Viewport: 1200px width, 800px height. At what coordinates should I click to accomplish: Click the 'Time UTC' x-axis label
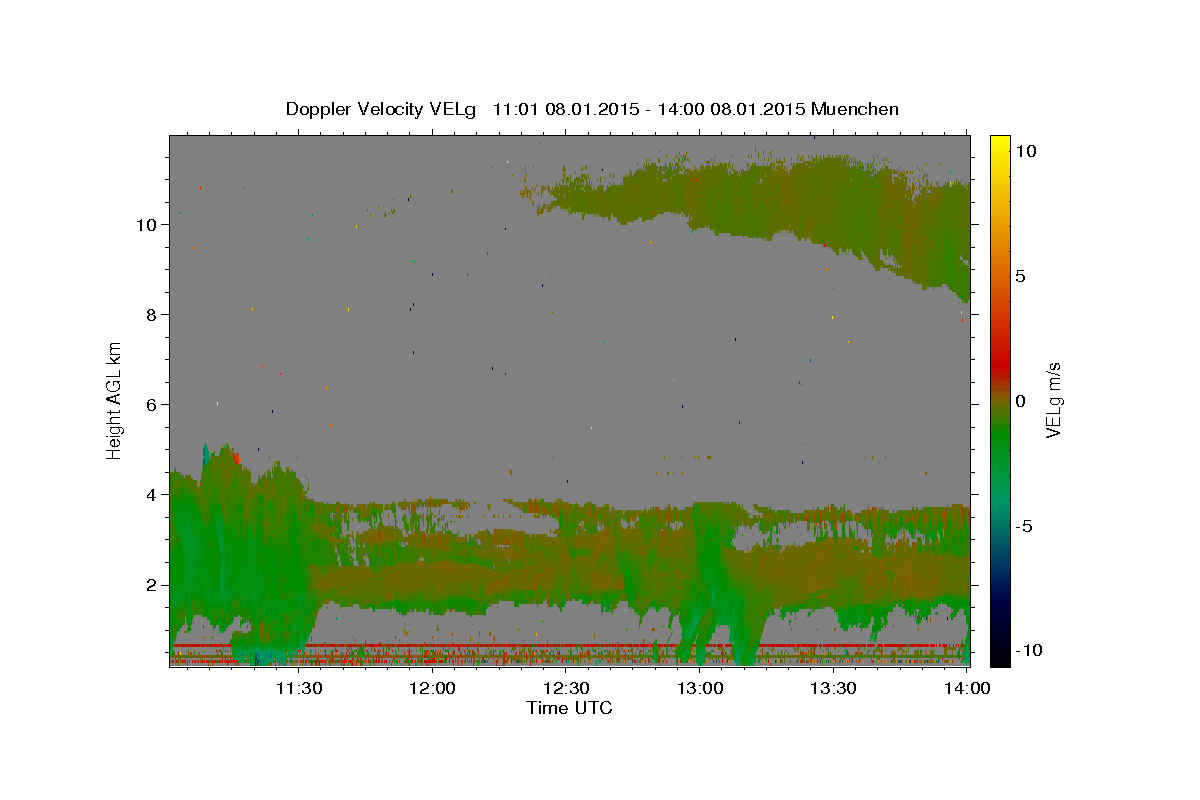tap(569, 708)
